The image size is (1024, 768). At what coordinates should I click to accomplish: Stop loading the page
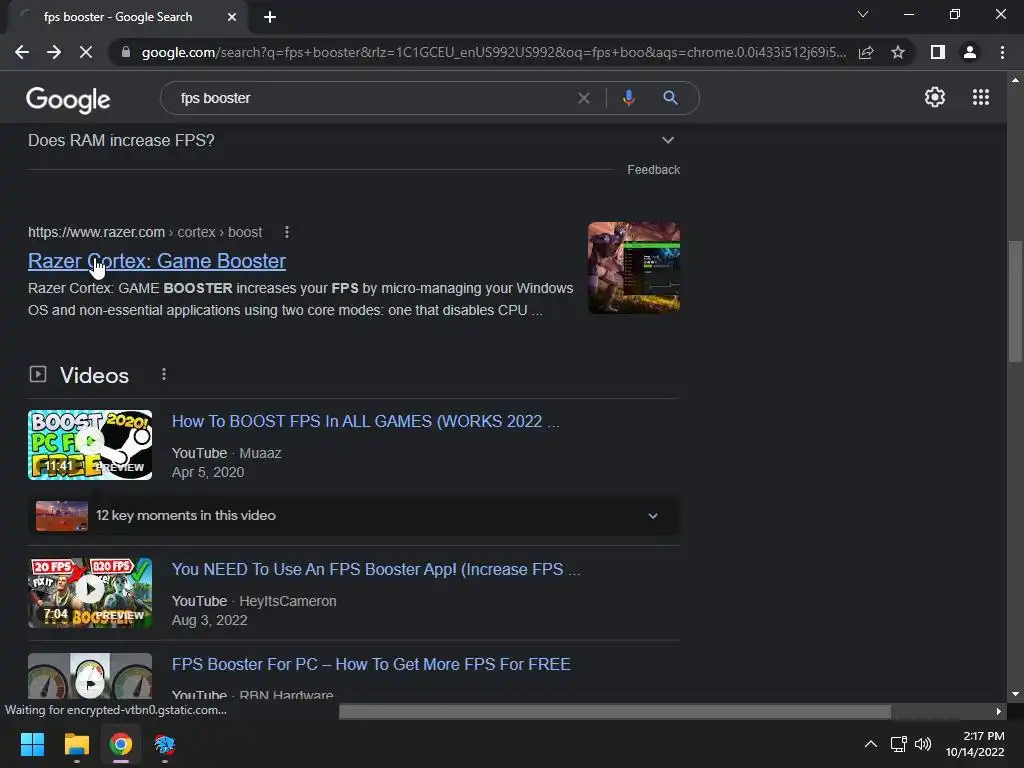click(x=86, y=52)
